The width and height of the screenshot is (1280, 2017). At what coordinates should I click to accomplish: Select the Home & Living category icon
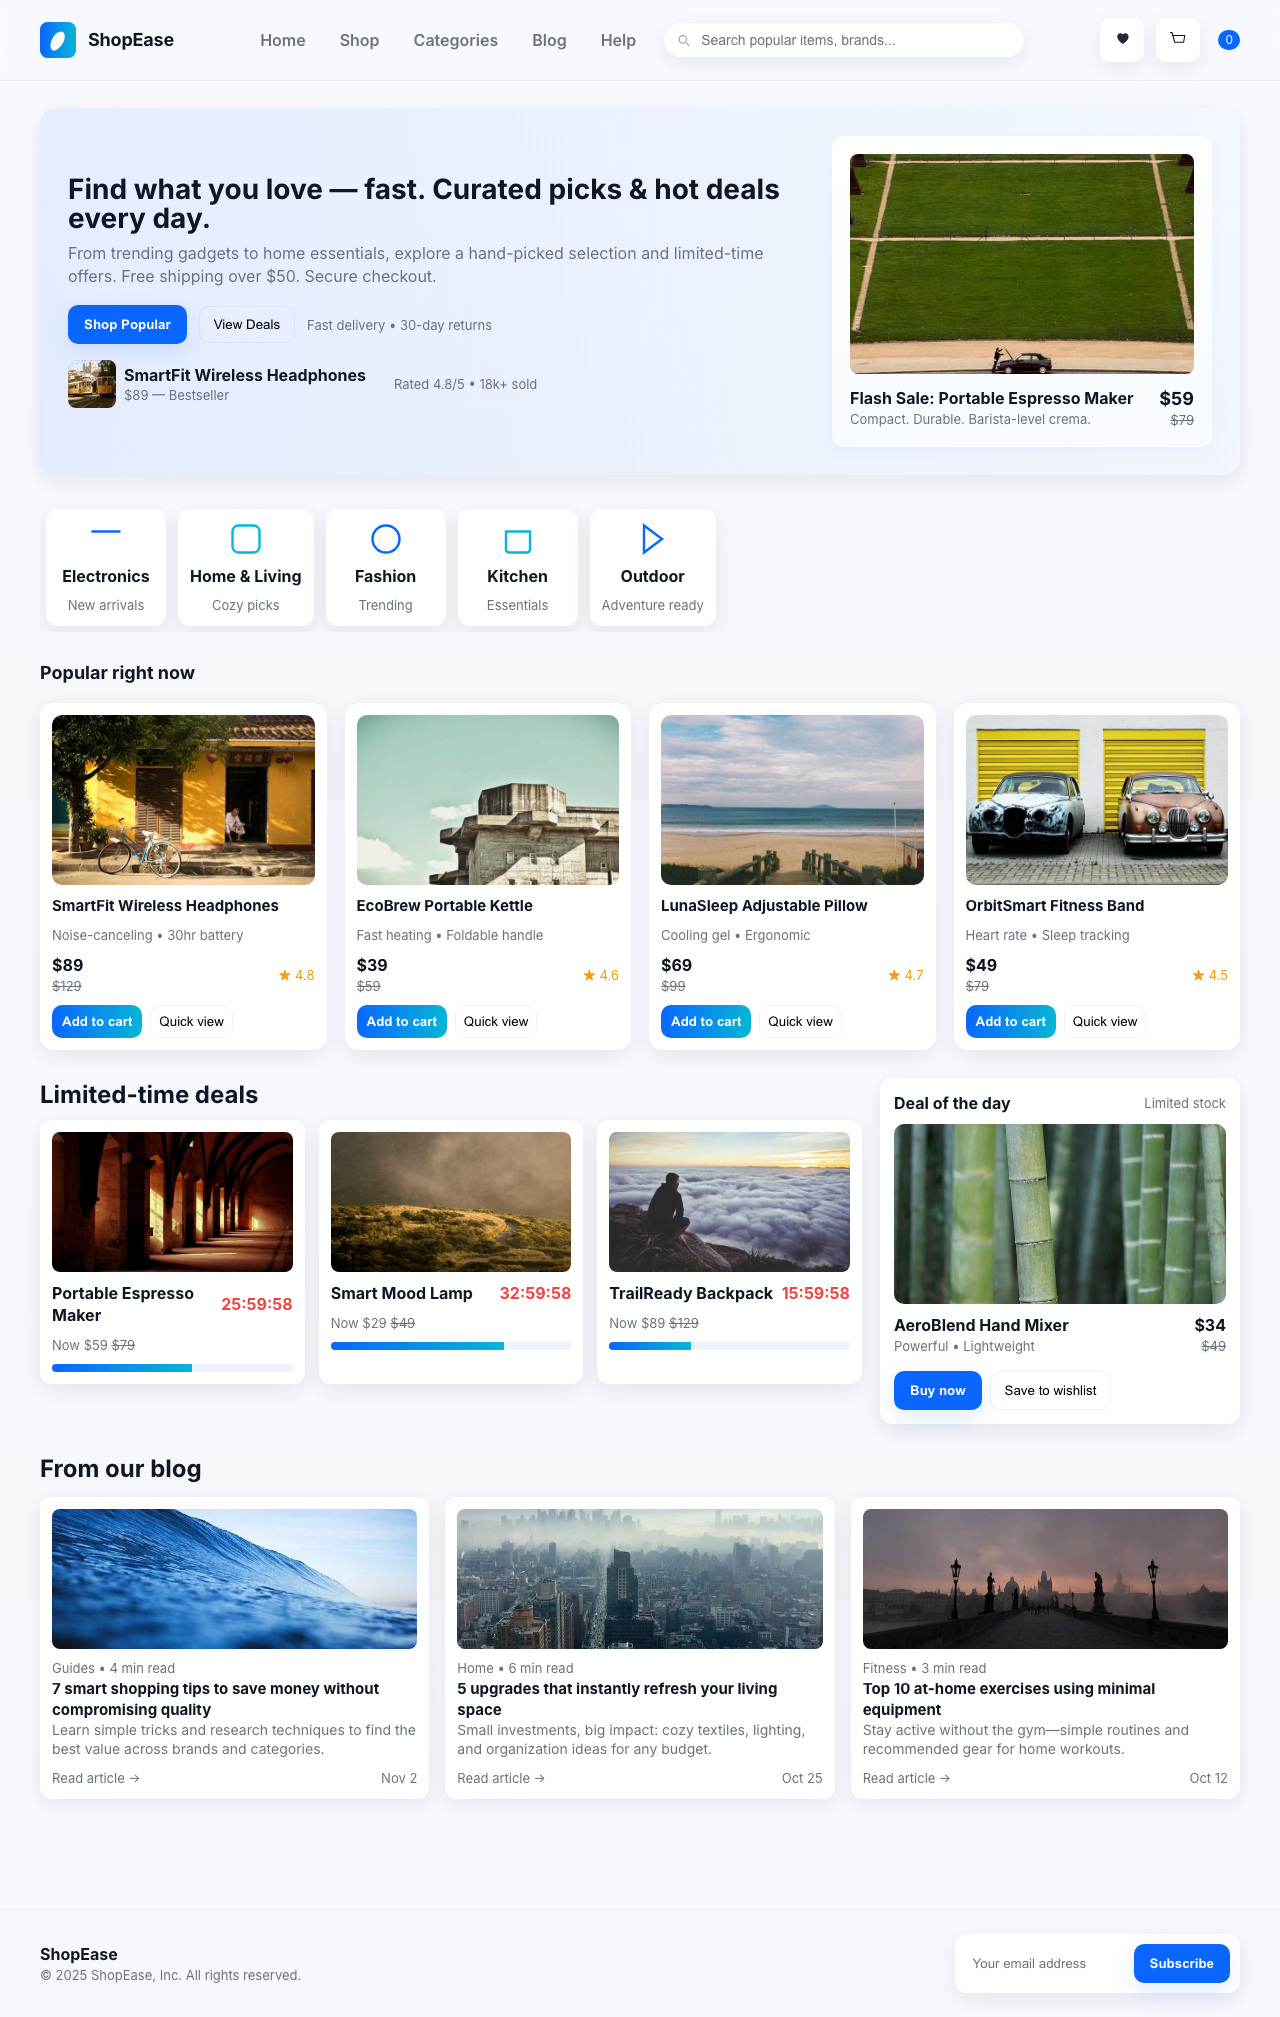point(246,539)
